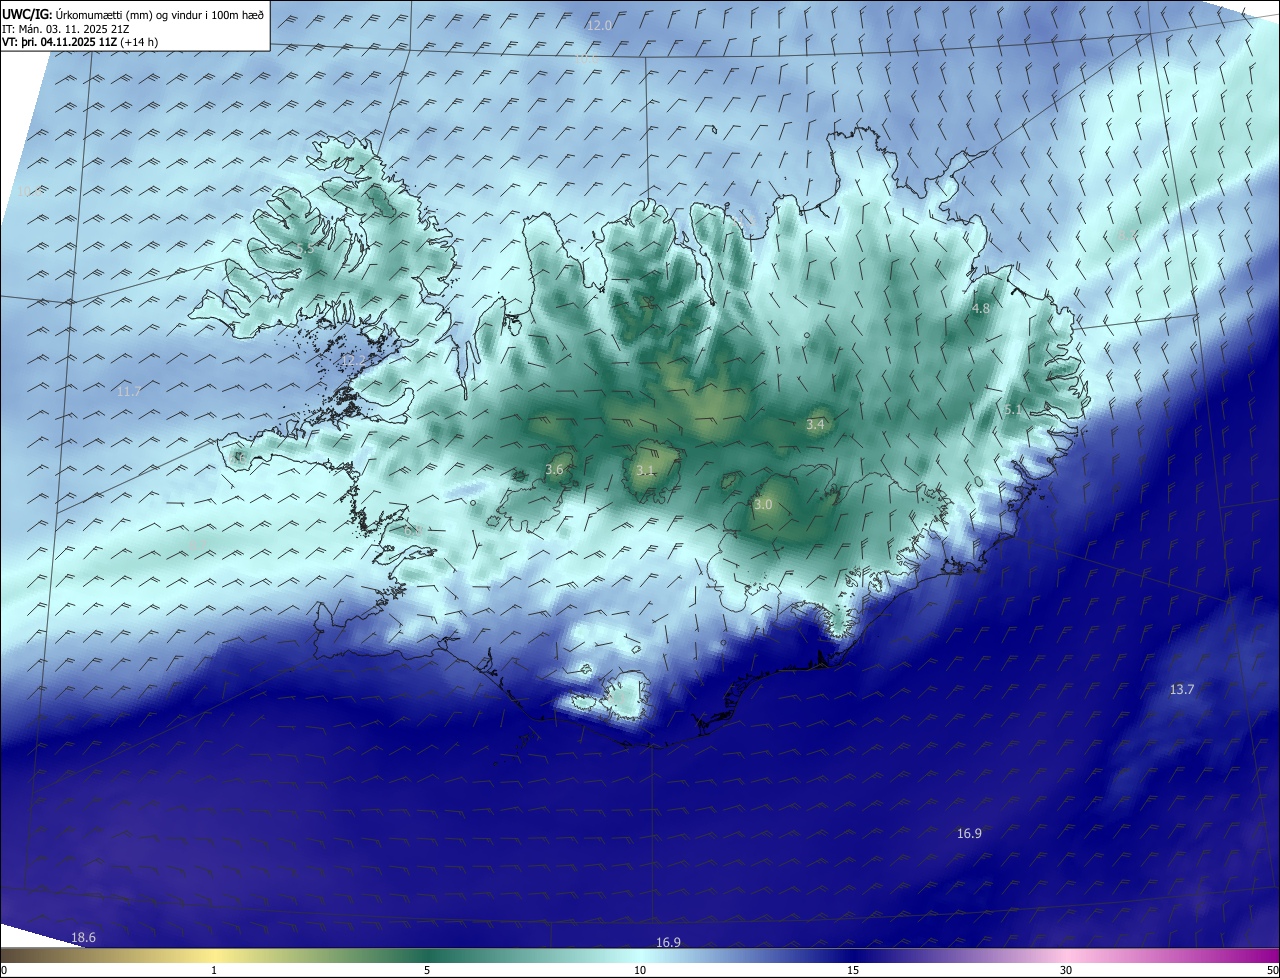
Task: Click the 11.7 value over the western sea
Action: click(x=128, y=391)
